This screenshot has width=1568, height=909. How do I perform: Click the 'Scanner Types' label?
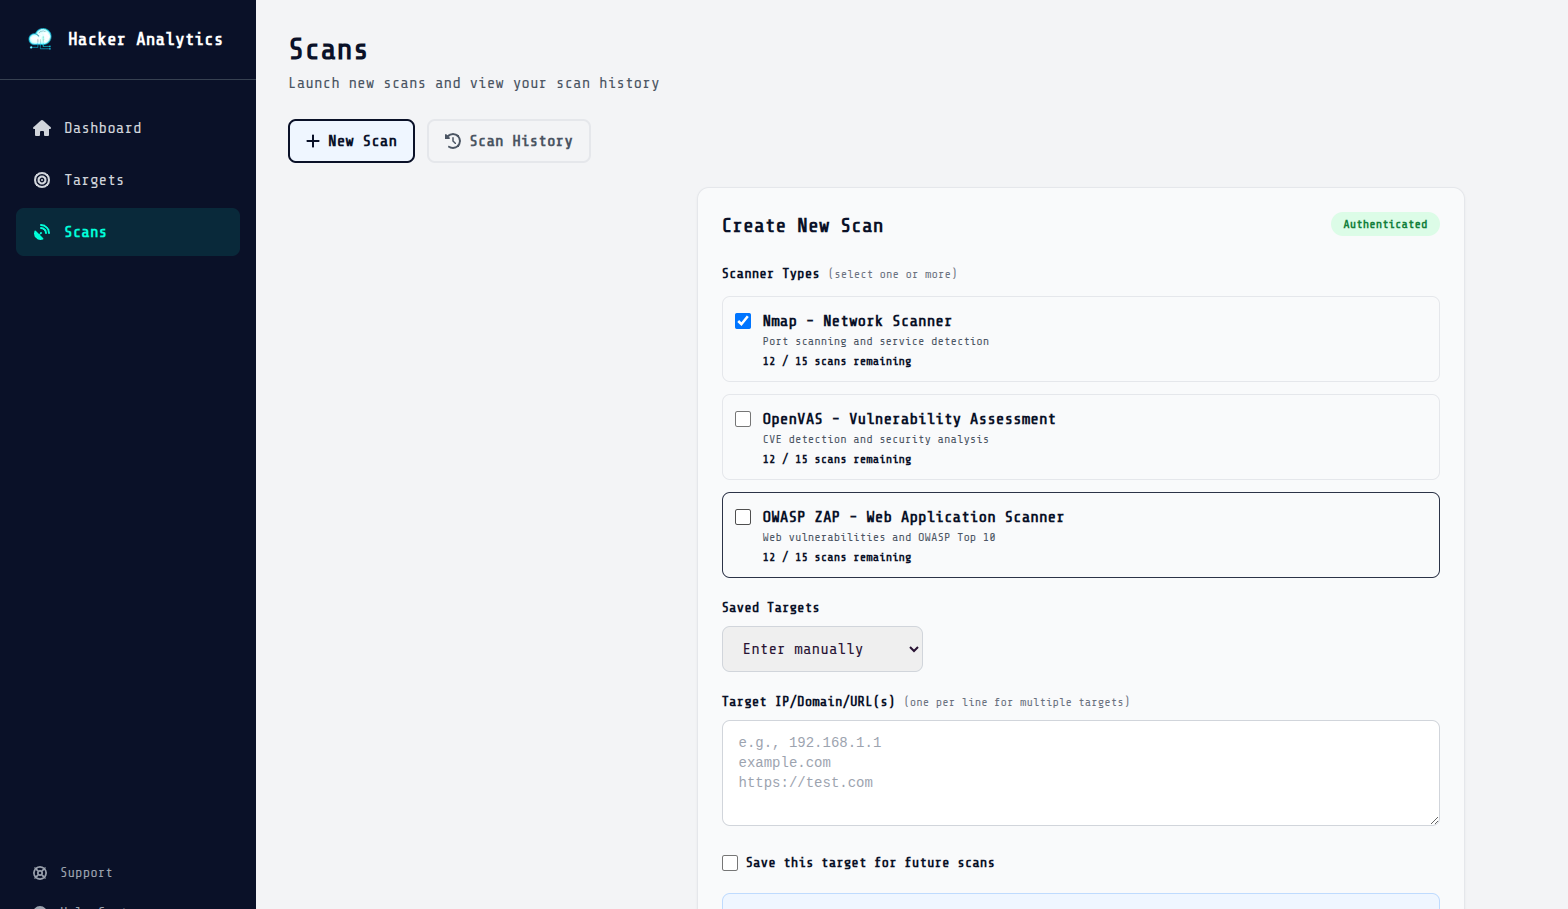tap(771, 274)
